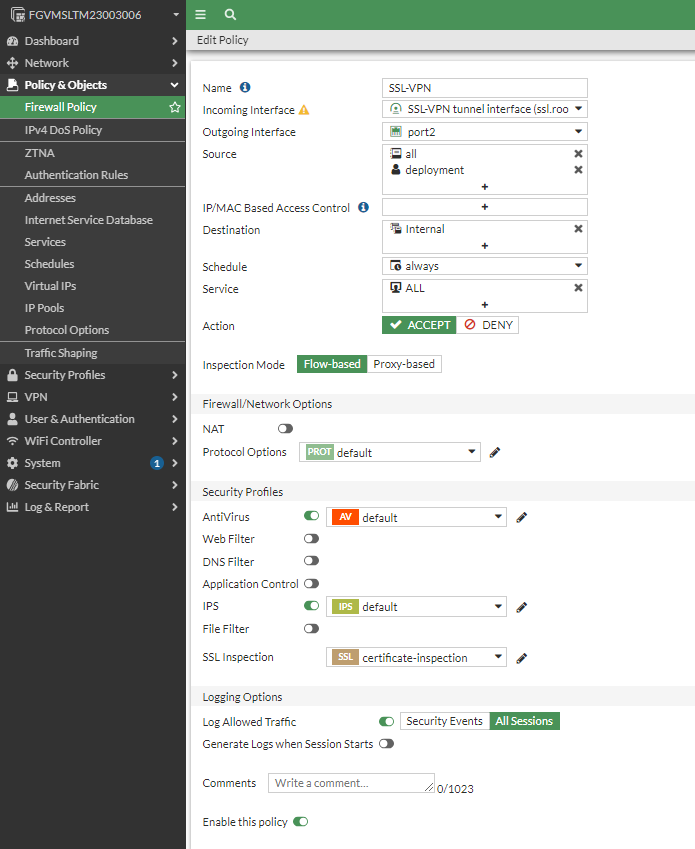Click the Comments text field
The height and width of the screenshot is (849, 695).
tap(350, 783)
